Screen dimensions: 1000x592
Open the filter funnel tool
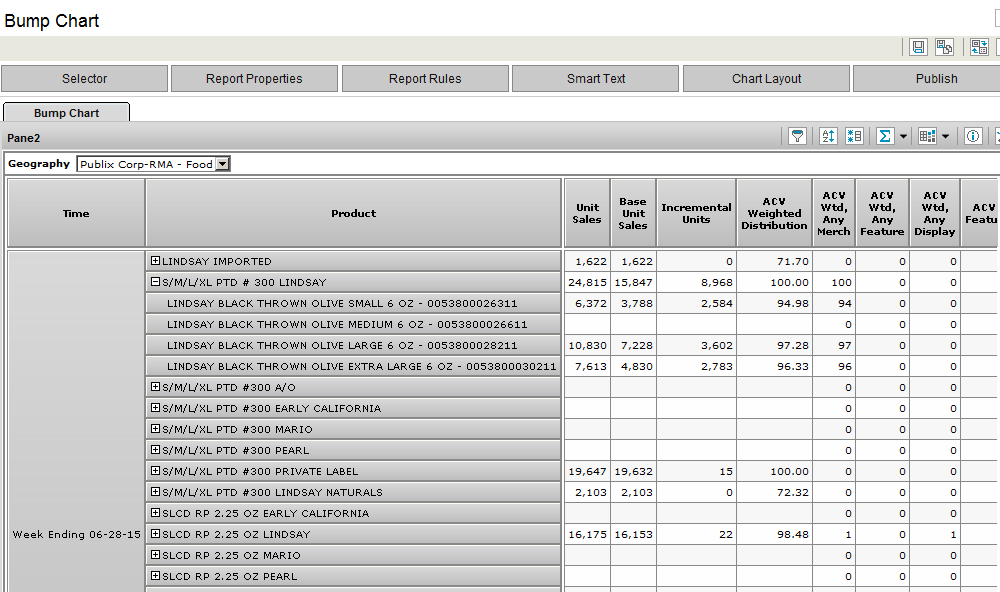click(x=797, y=136)
